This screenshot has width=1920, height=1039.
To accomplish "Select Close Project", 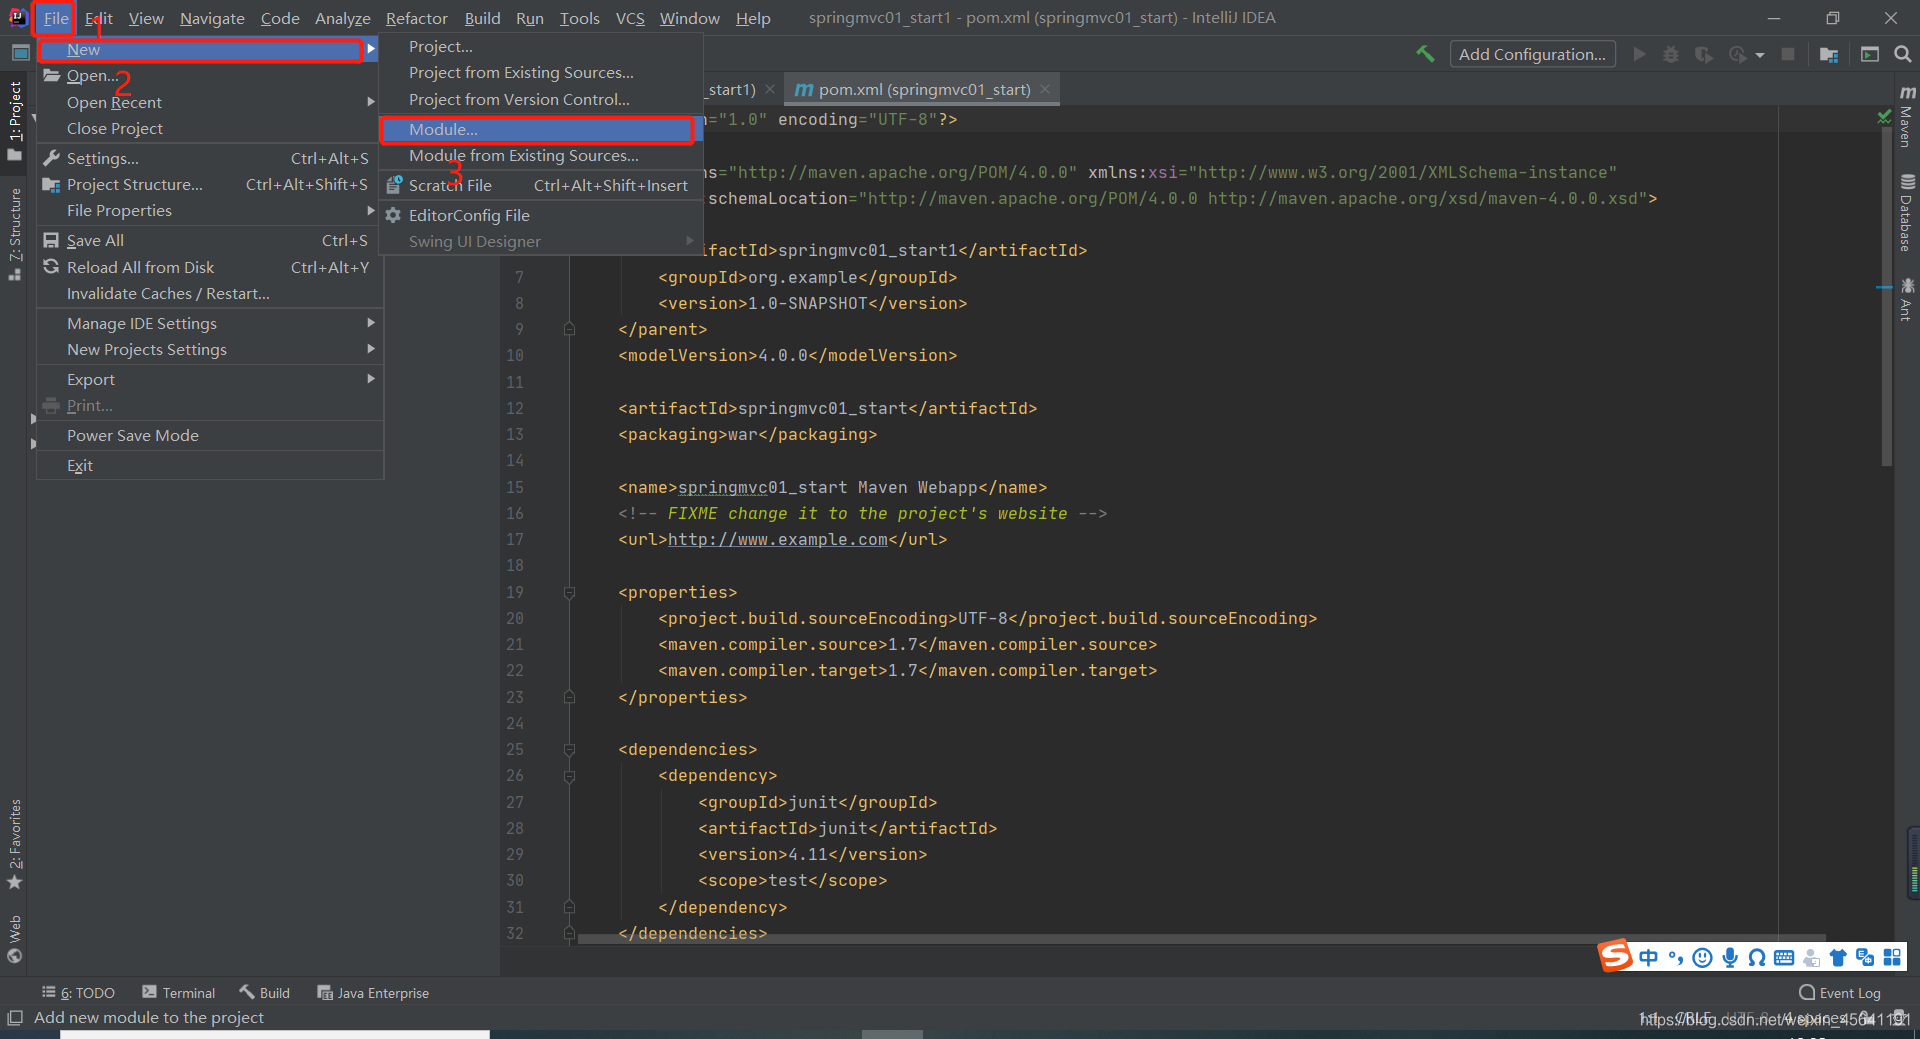I will (210, 129).
